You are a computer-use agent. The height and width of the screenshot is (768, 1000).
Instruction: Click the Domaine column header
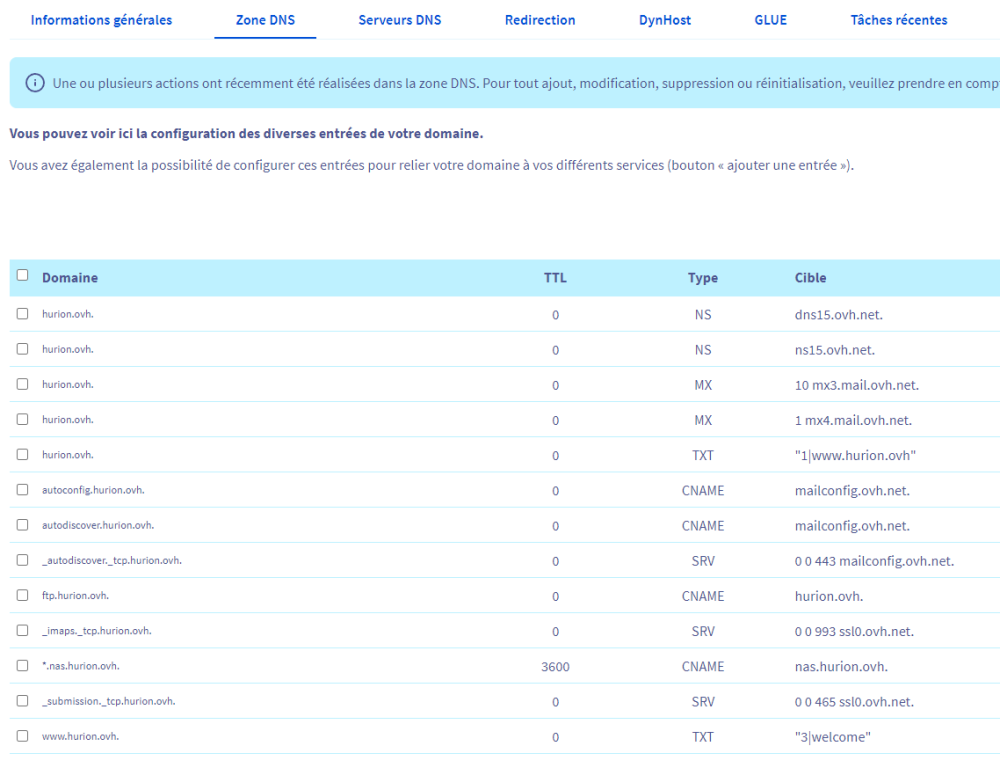pos(70,278)
